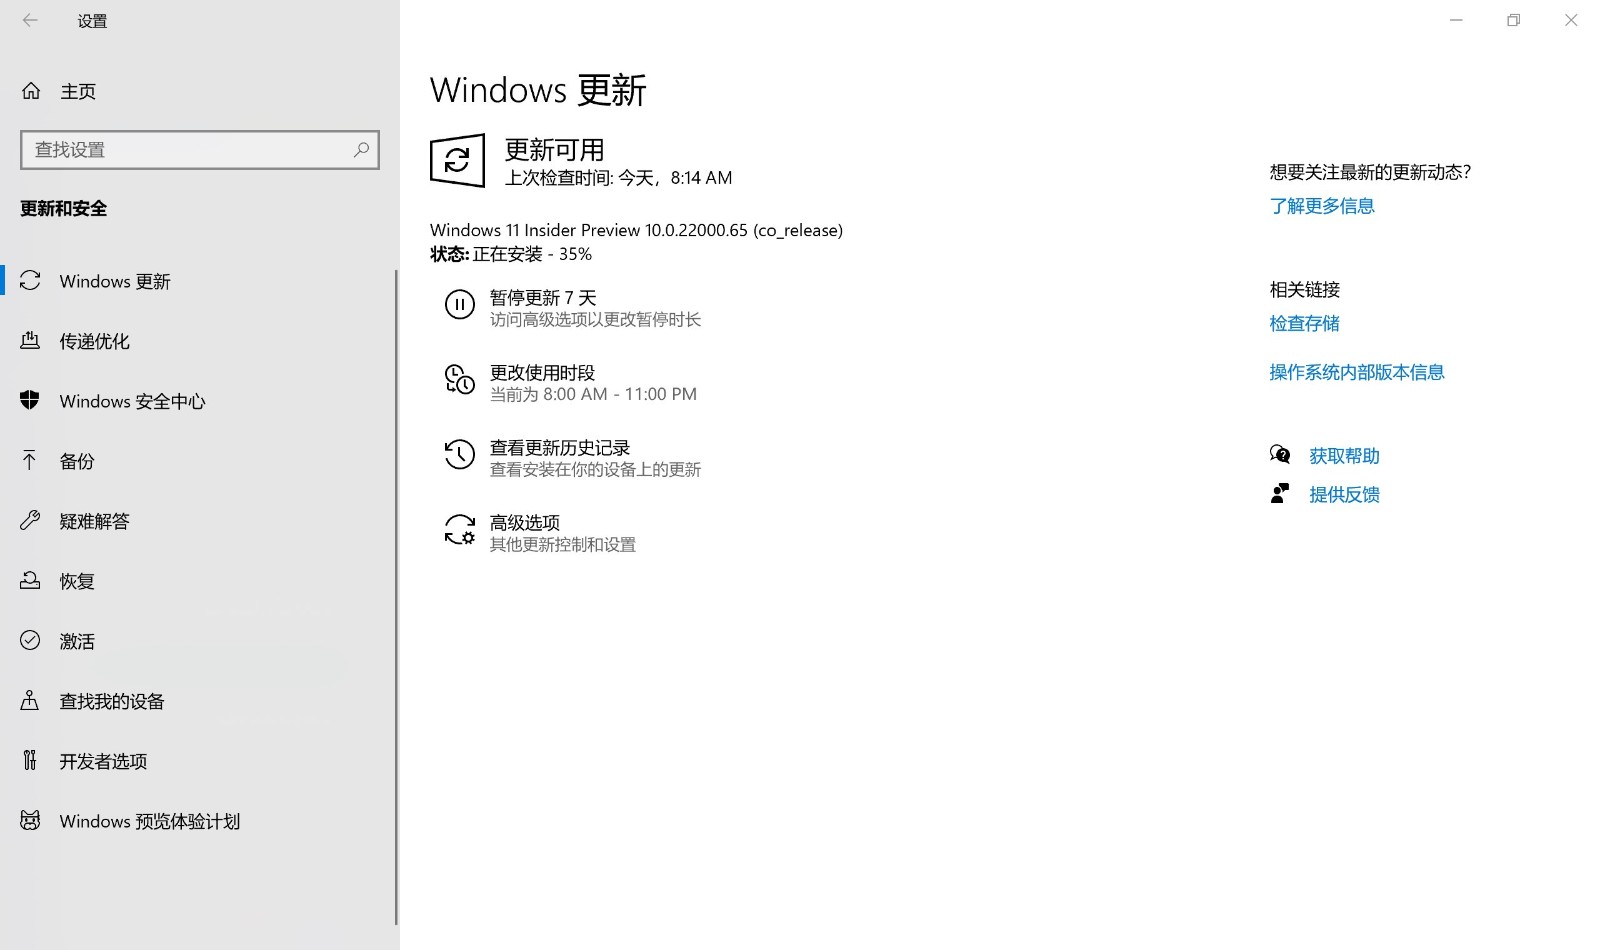Click 暂停更新 7 天 option
Screen dimensions: 1600x950
[x=573, y=308]
